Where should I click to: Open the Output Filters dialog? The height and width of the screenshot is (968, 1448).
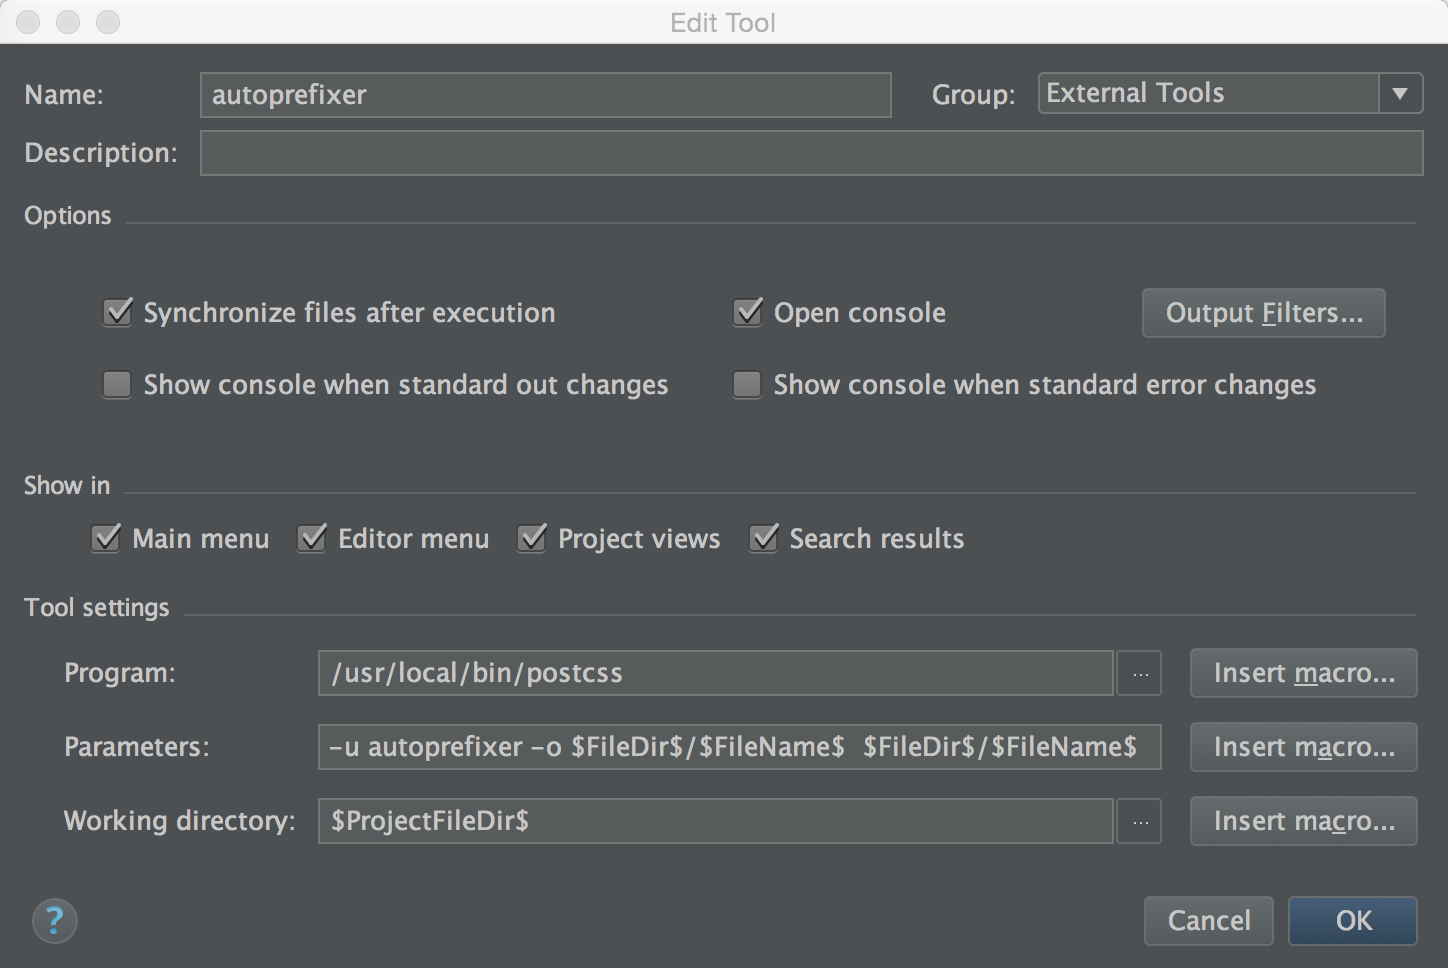click(x=1263, y=314)
